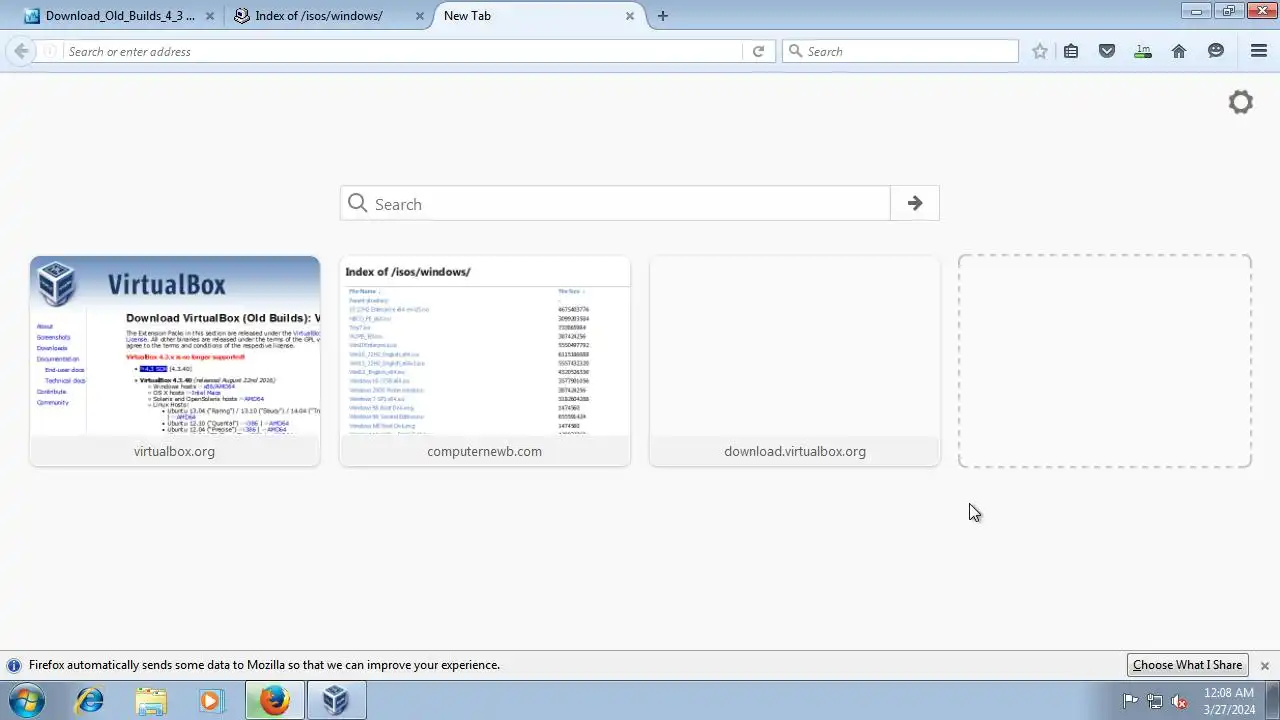Screen dimensions: 1280x720
Task: Click the info icon in notification bar
Action: point(14,665)
